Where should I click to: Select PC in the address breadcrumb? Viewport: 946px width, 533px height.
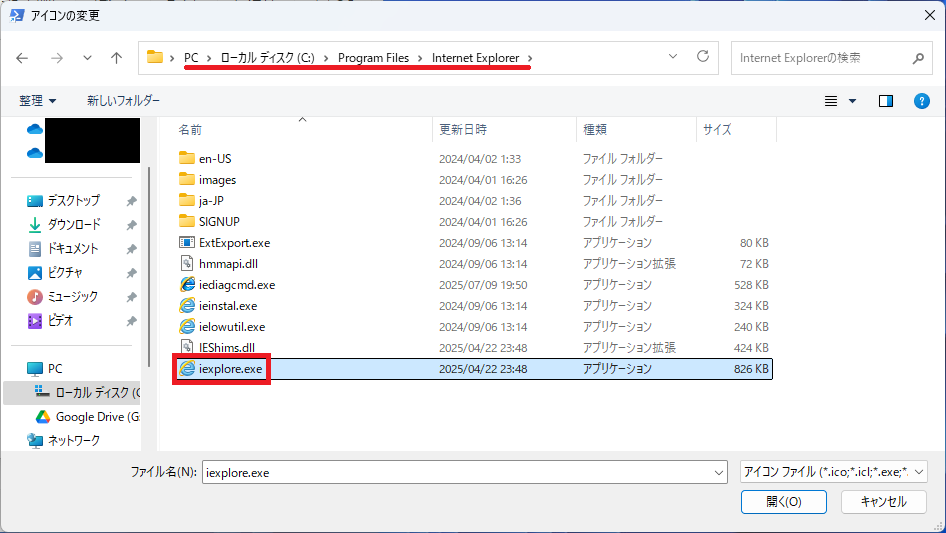pos(191,58)
